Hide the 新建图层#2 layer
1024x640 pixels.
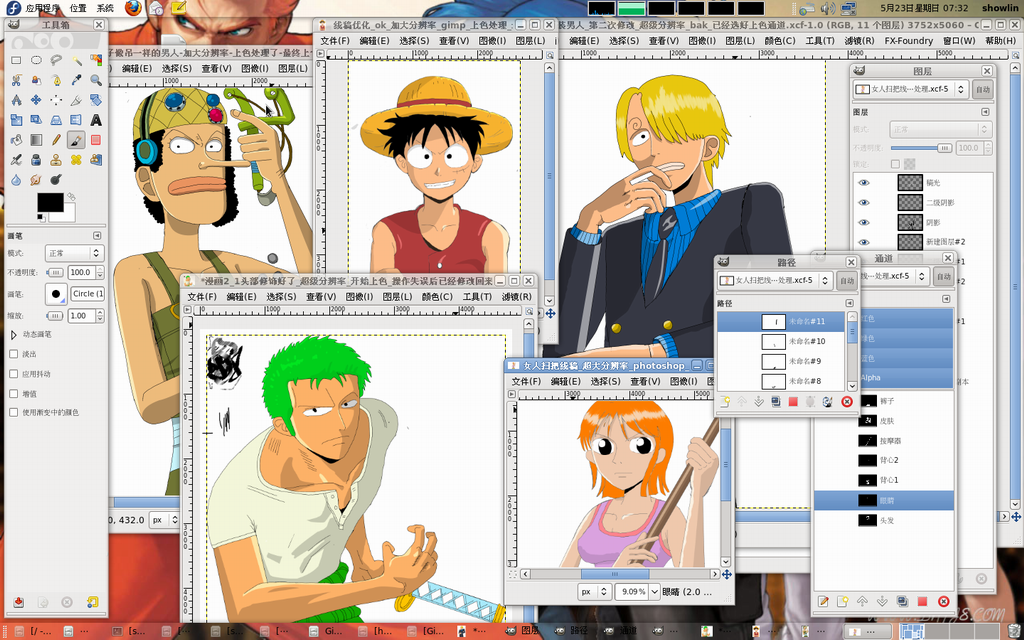(x=864, y=242)
